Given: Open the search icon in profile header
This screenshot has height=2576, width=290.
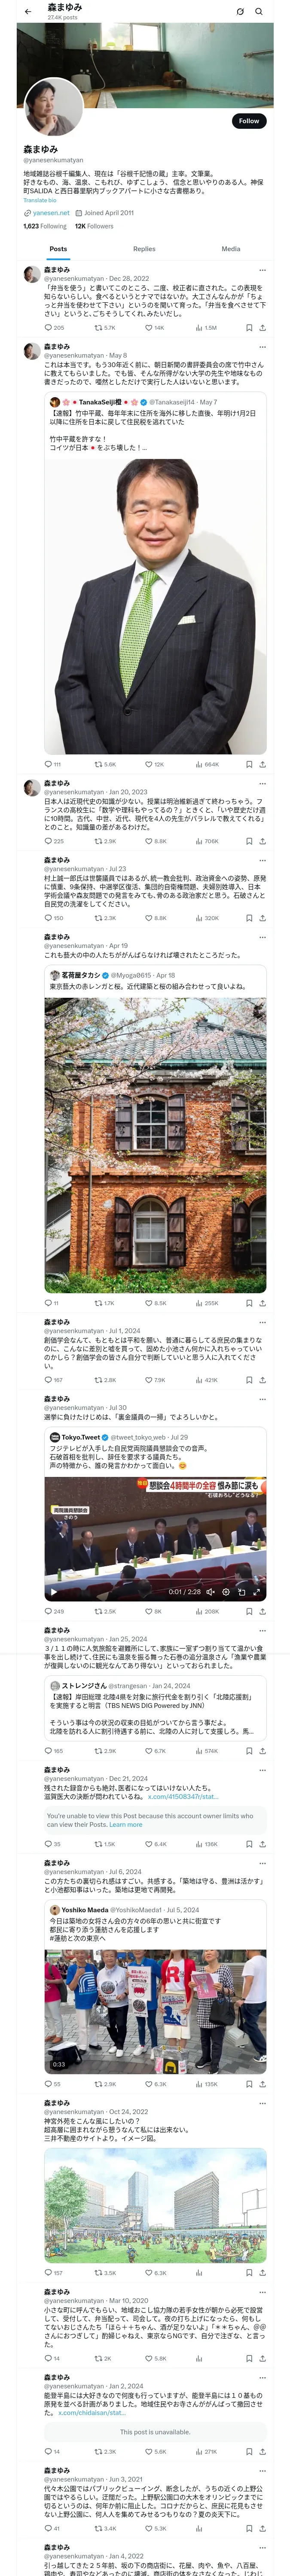Looking at the screenshot, I should click(x=259, y=11).
